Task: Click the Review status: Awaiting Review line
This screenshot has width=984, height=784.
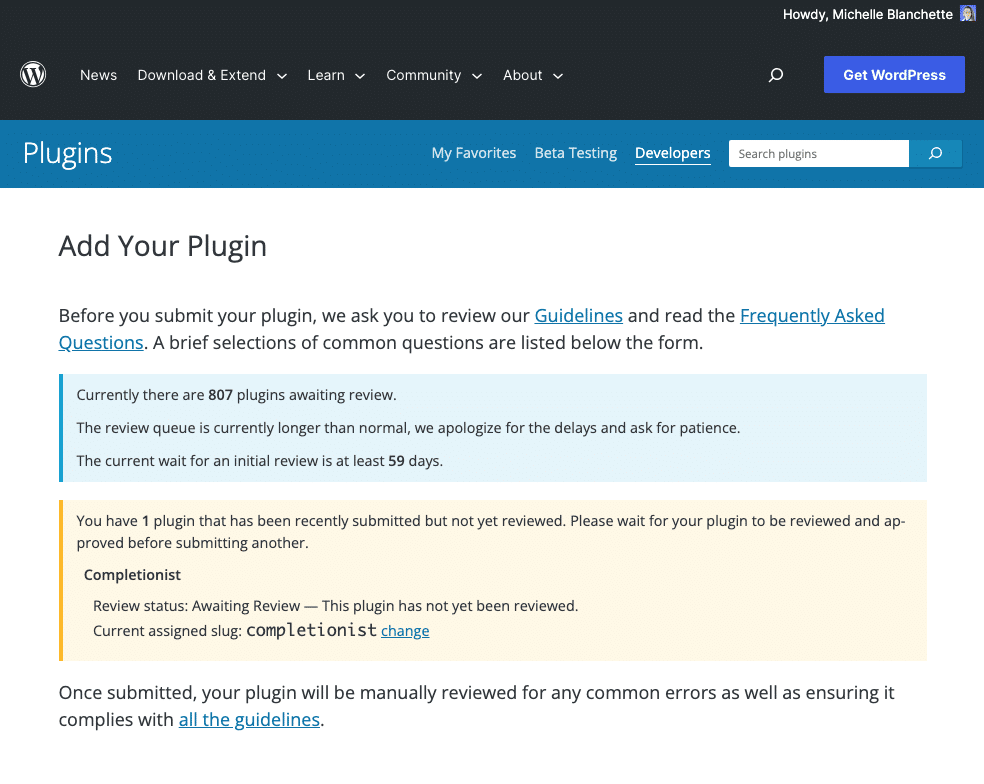Action: click(x=336, y=606)
